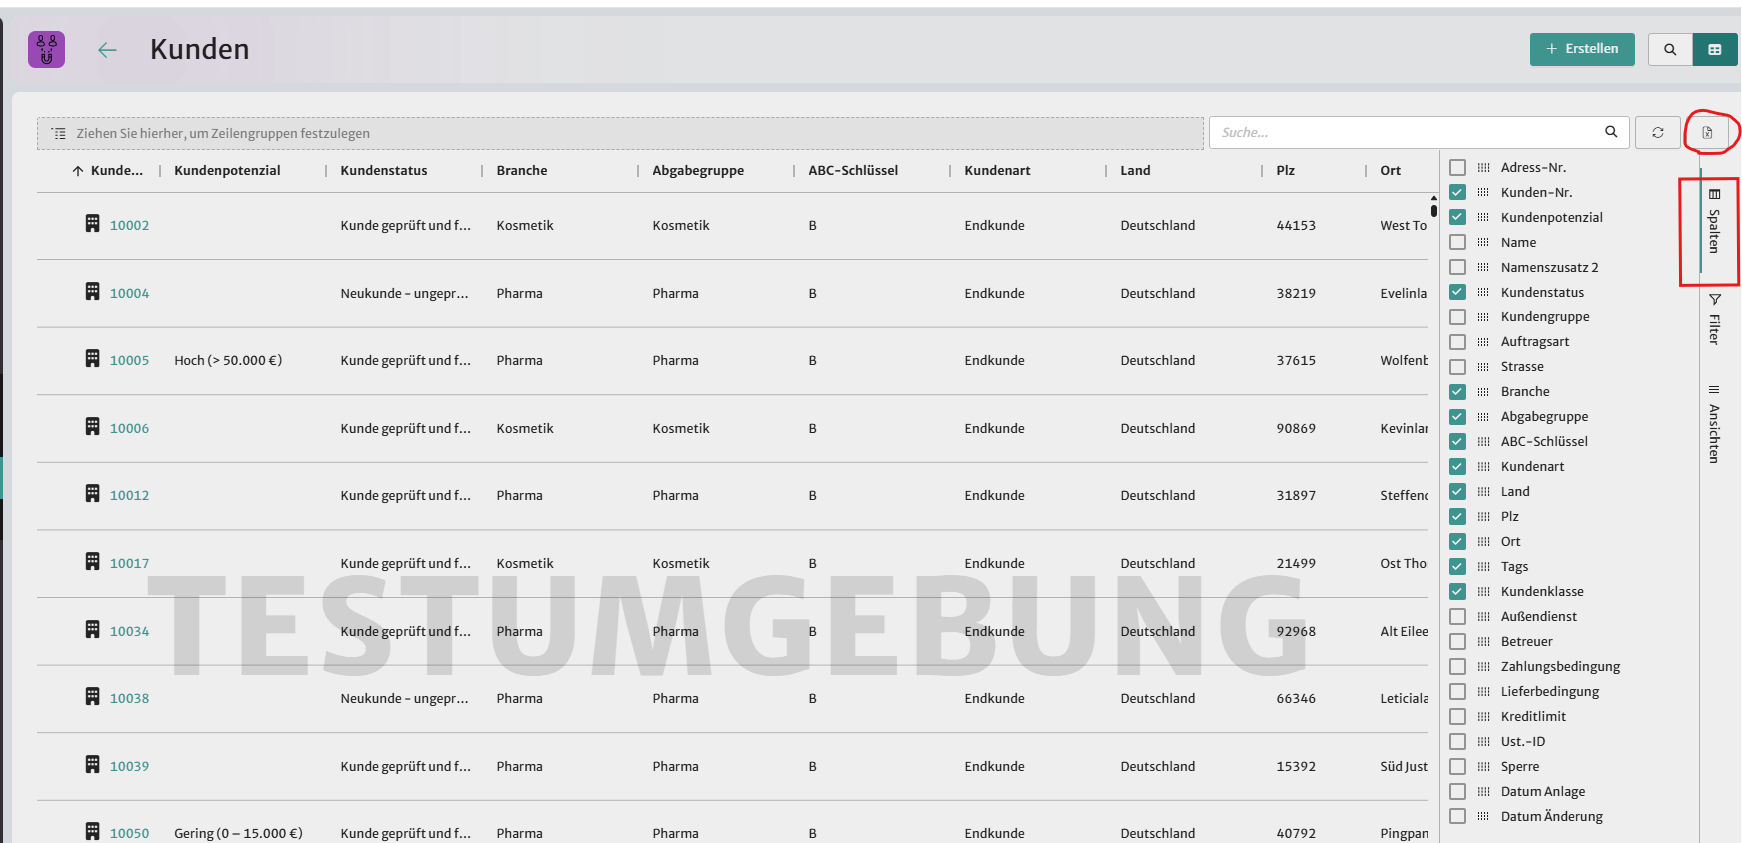1742x843 pixels.
Task: Check the Namenszusatz 2 column checkbox
Action: point(1458,267)
